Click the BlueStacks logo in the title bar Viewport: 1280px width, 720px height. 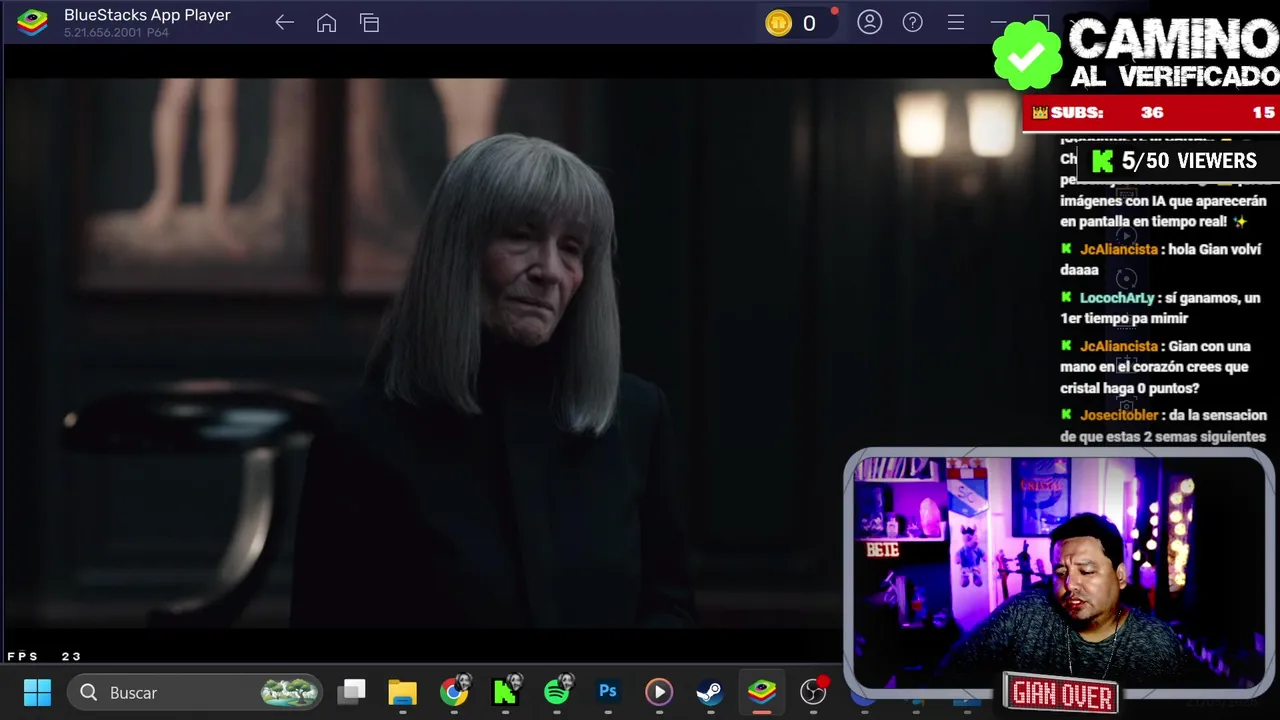point(33,22)
